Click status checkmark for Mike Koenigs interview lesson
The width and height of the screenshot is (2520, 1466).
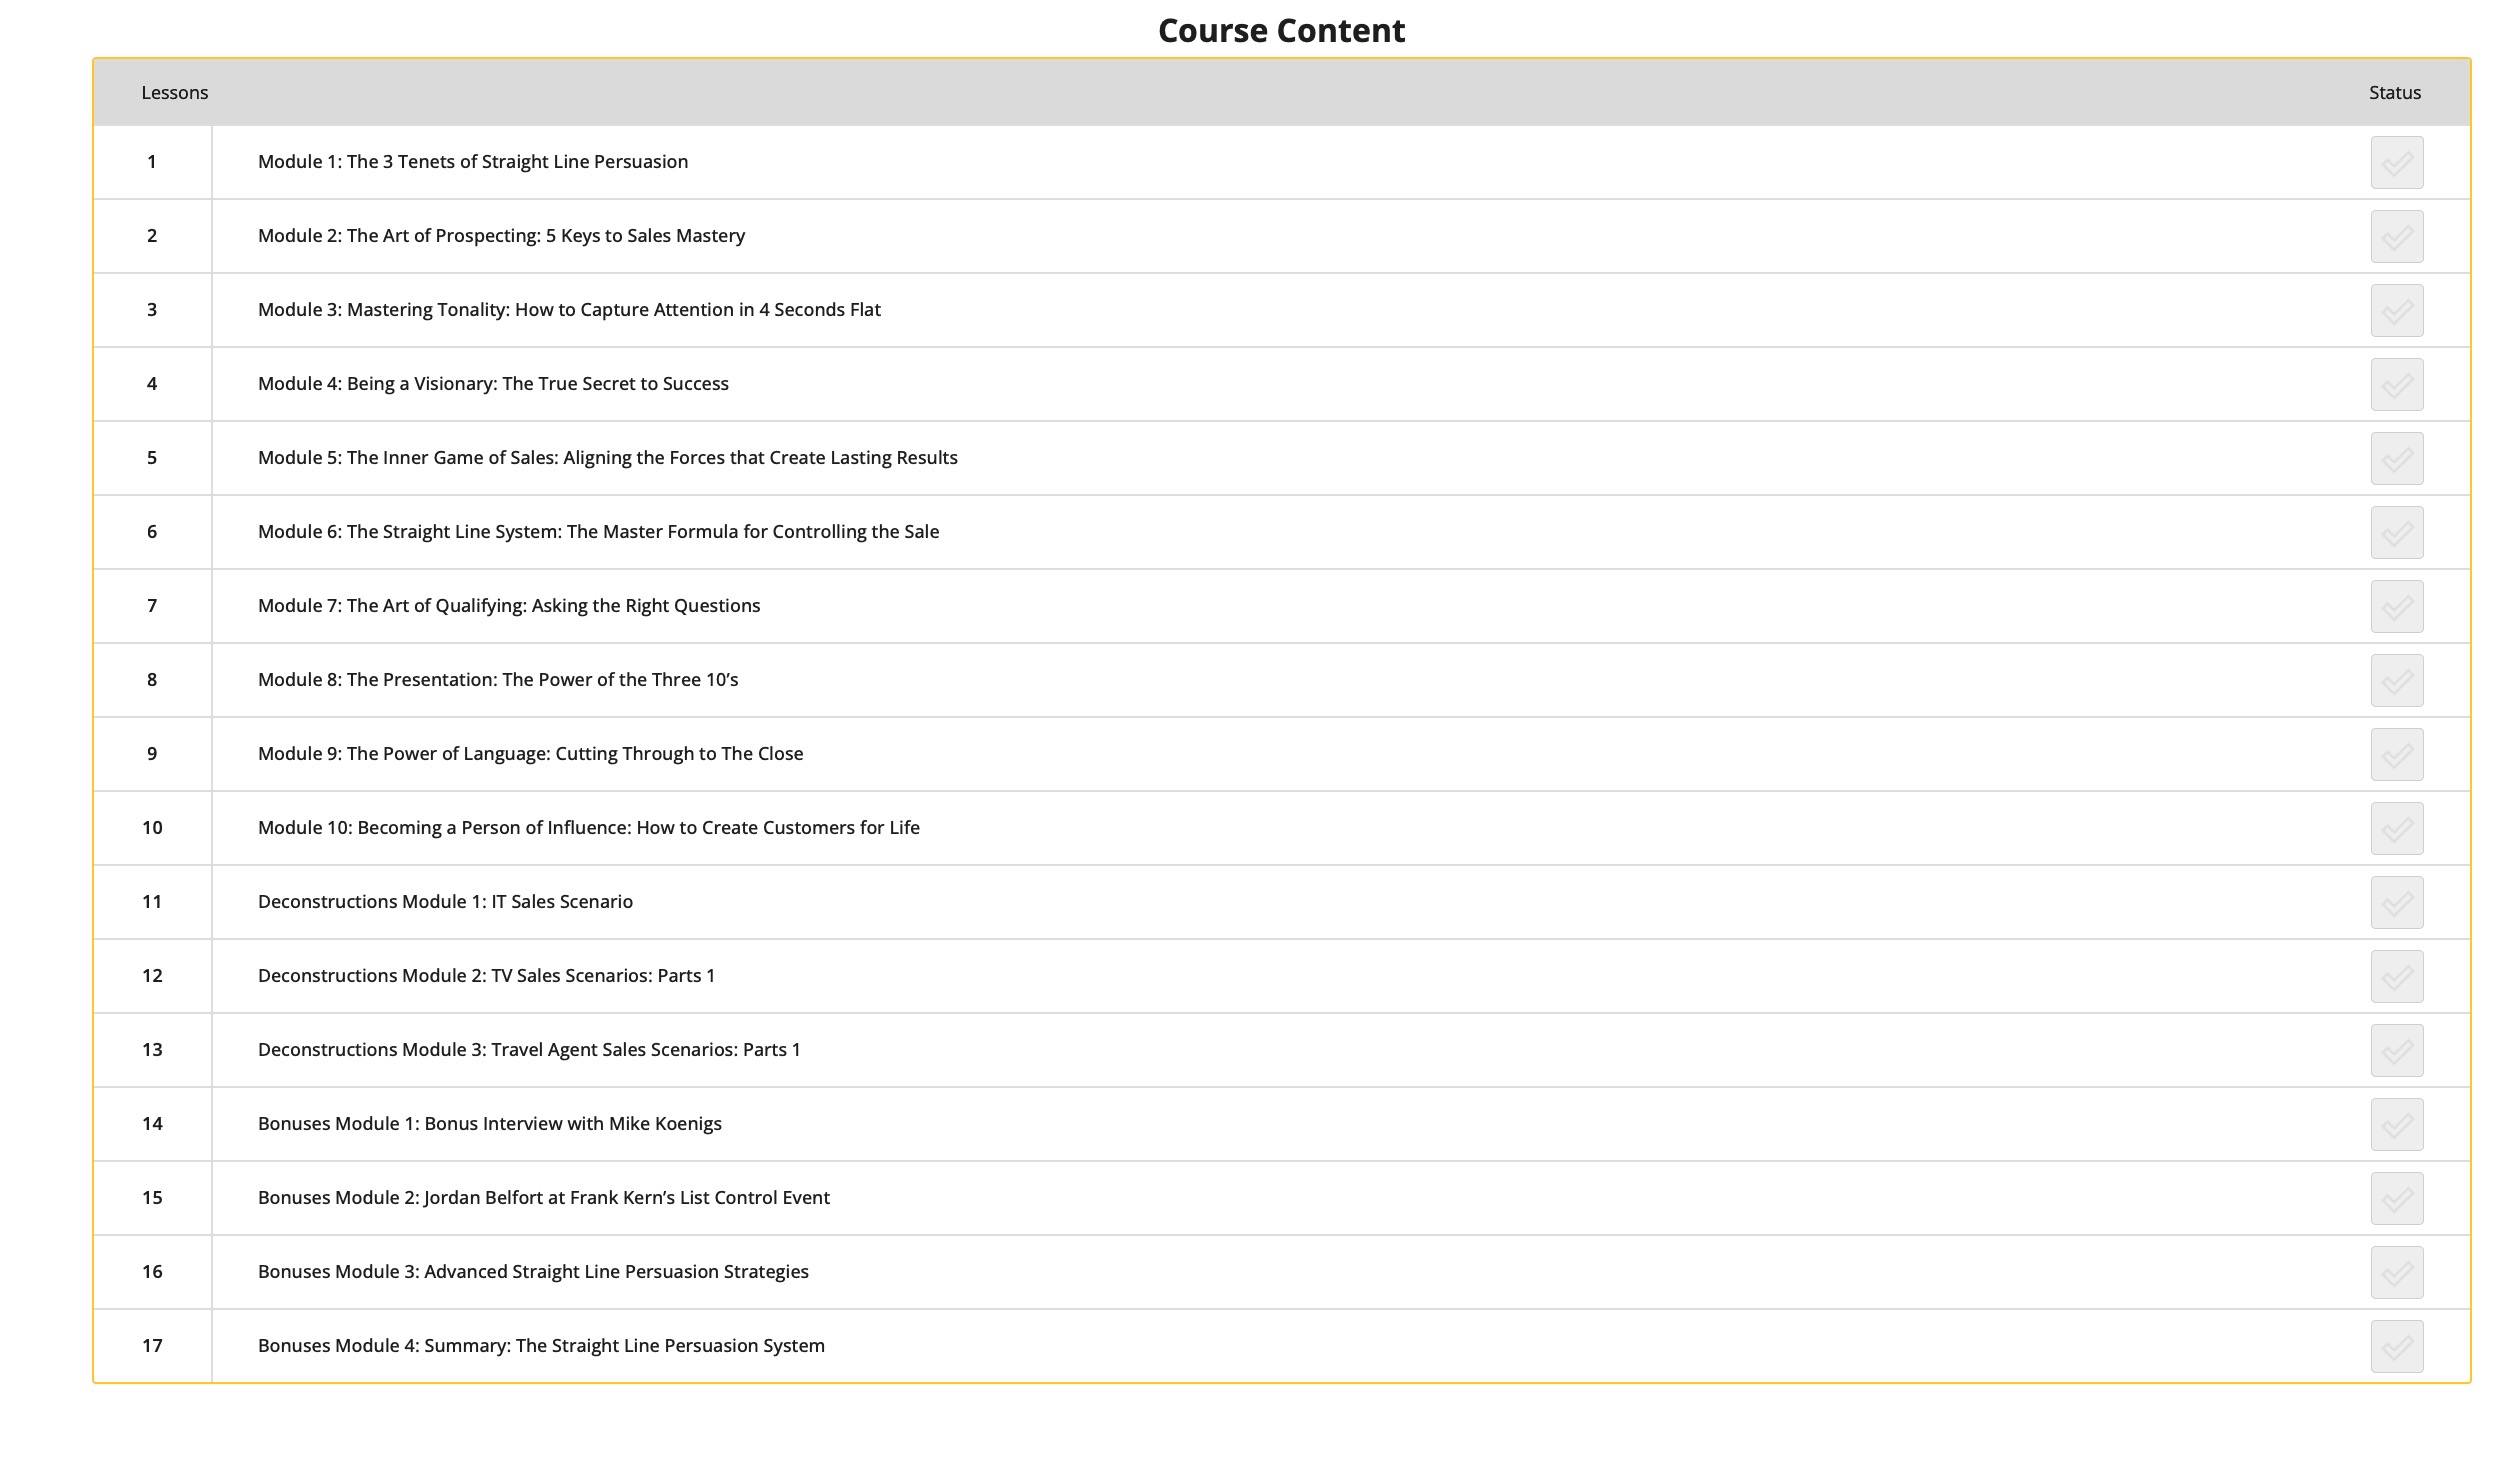click(x=2397, y=1124)
